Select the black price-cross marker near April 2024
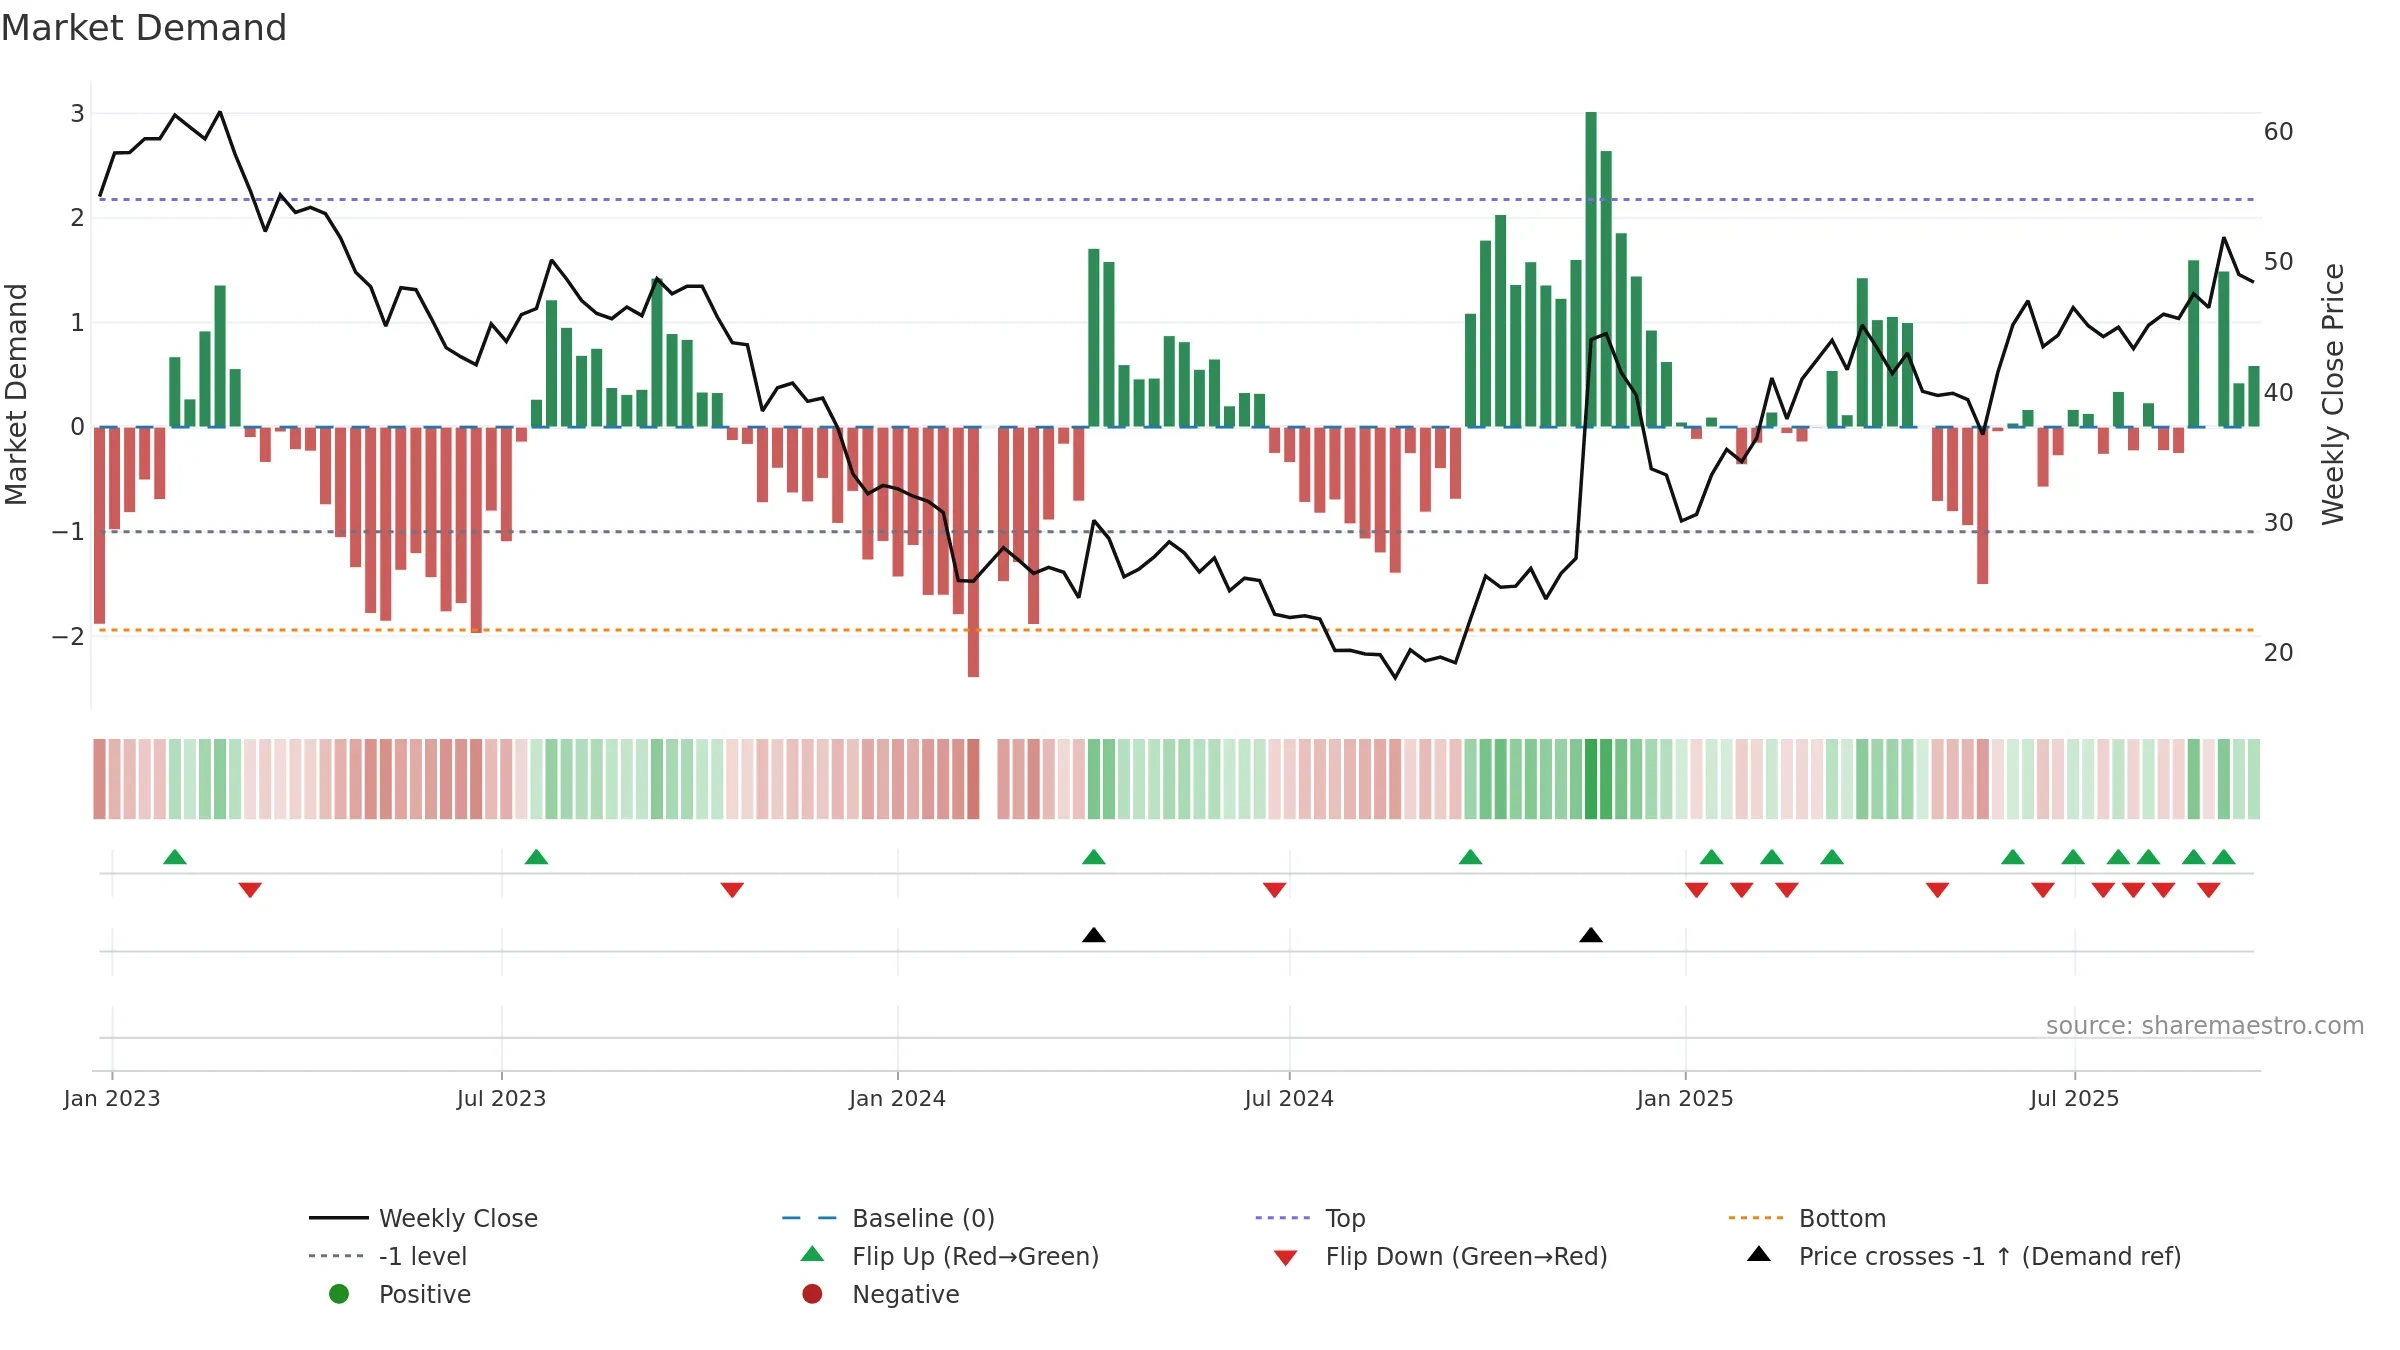 1094,935
